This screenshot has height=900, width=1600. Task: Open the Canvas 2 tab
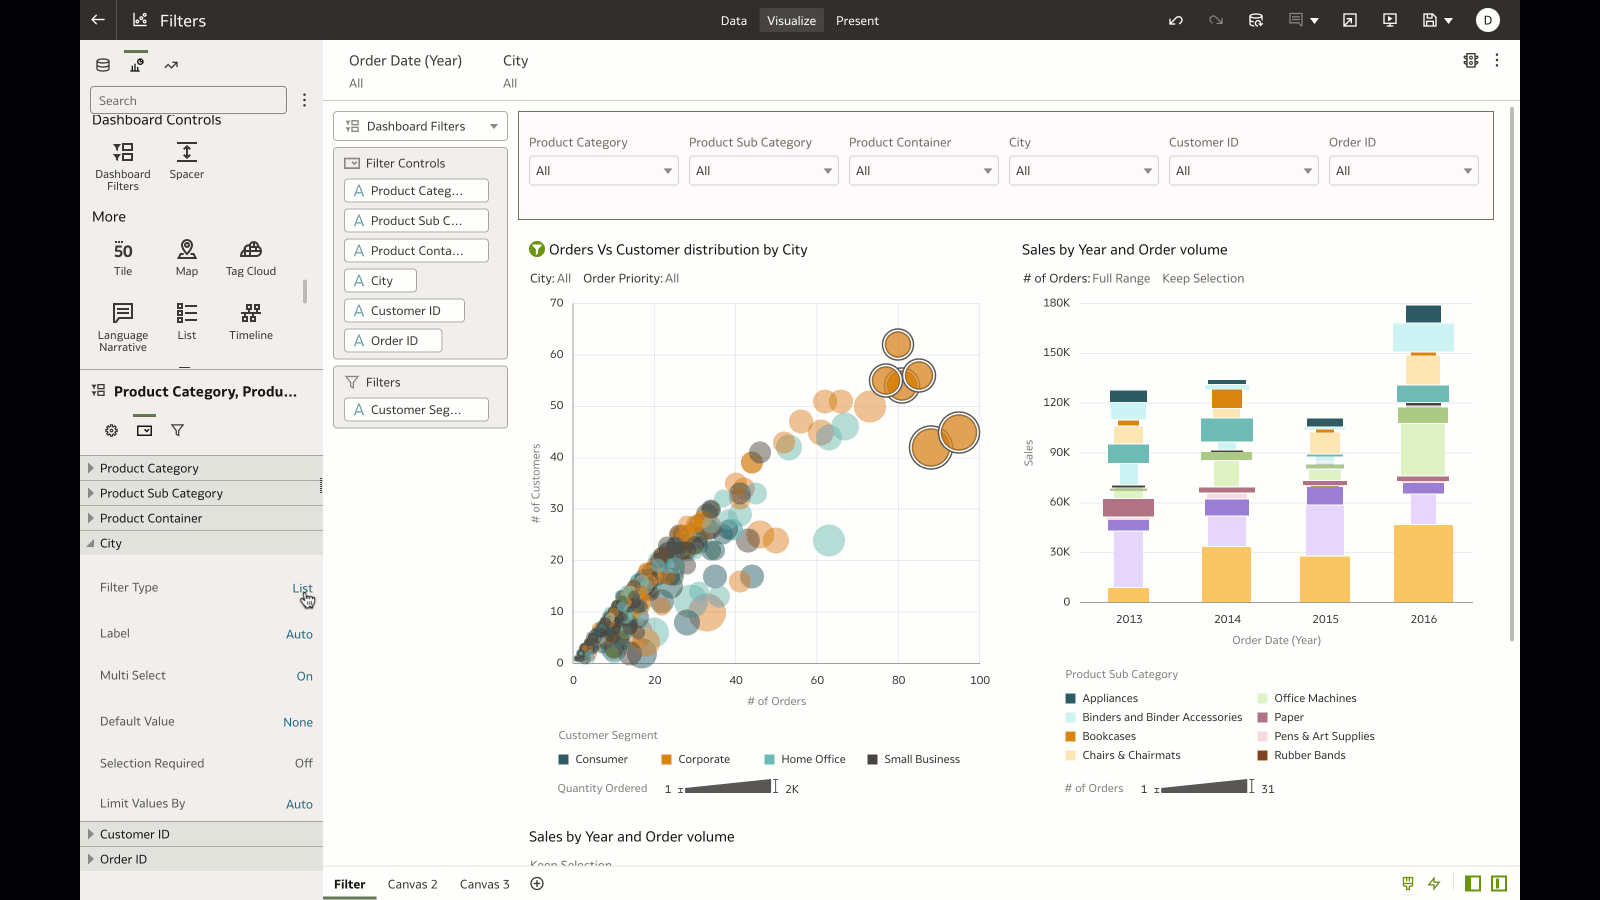[412, 884]
